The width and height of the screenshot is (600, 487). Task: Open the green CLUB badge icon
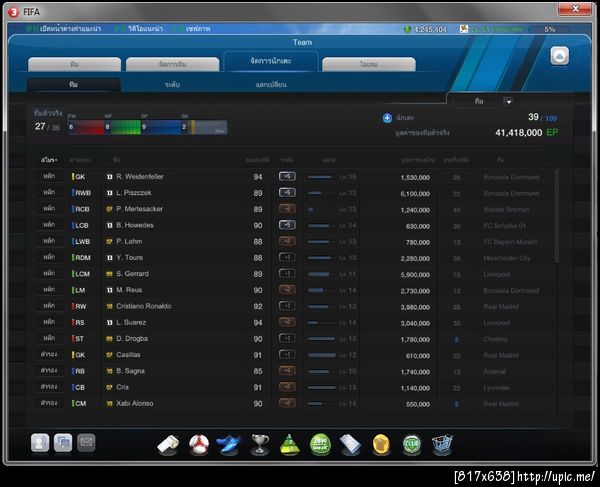pyautogui.click(x=412, y=445)
